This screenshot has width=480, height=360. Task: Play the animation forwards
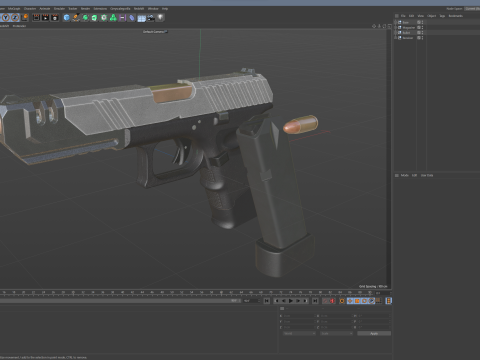point(291,301)
